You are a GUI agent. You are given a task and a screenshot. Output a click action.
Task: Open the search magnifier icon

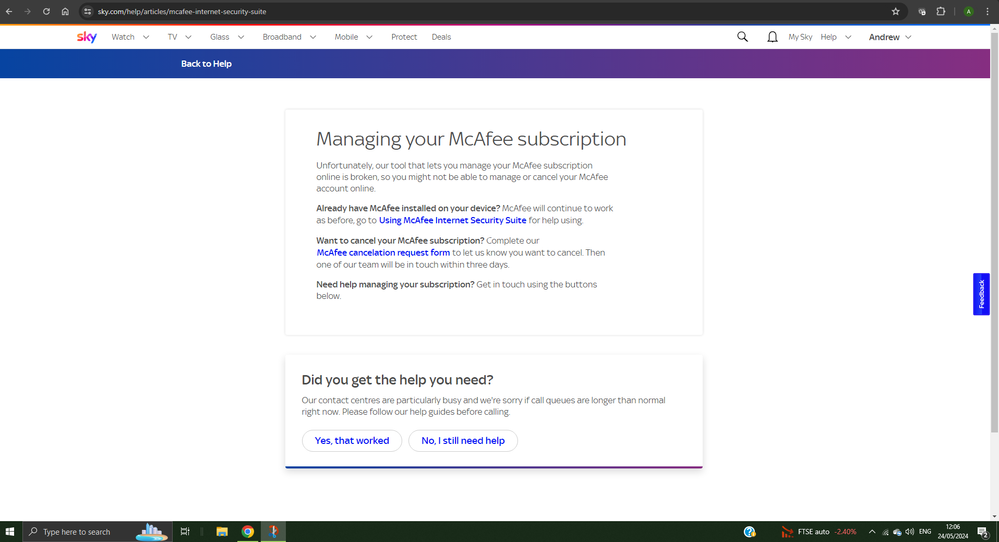pos(742,37)
